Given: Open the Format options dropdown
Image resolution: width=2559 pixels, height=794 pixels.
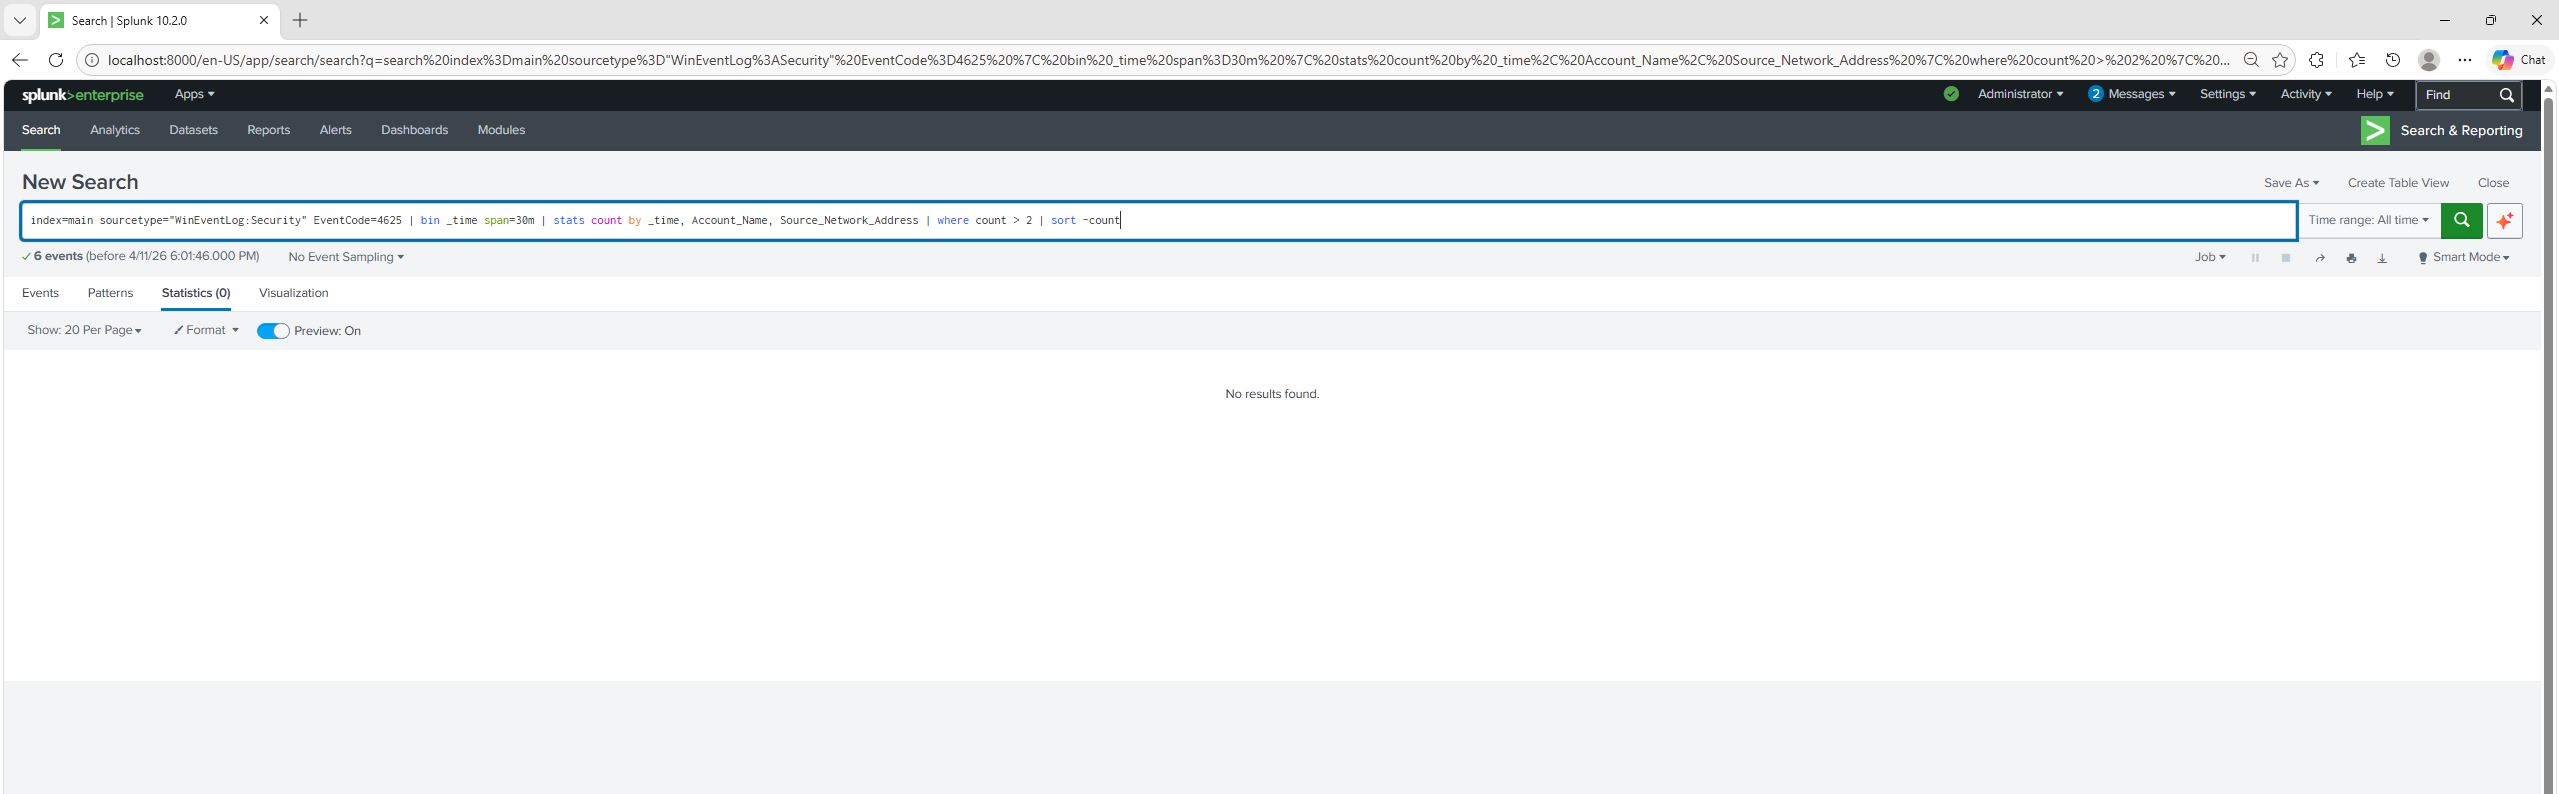Looking at the screenshot, I should pos(206,330).
